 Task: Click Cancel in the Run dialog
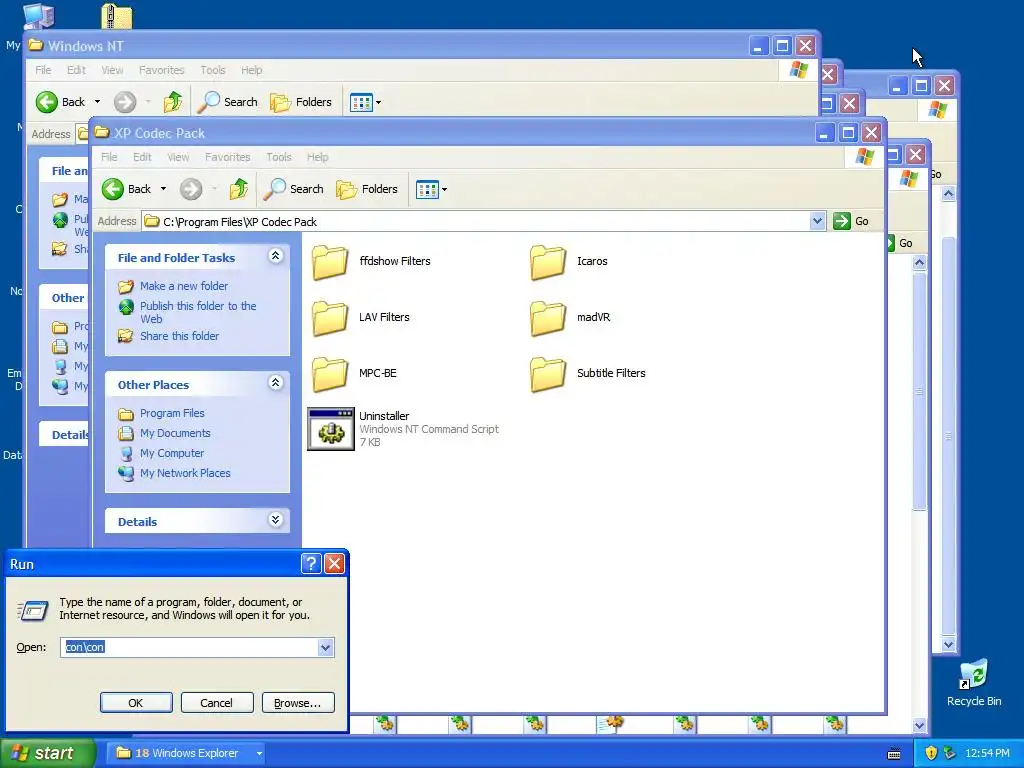pos(216,703)
